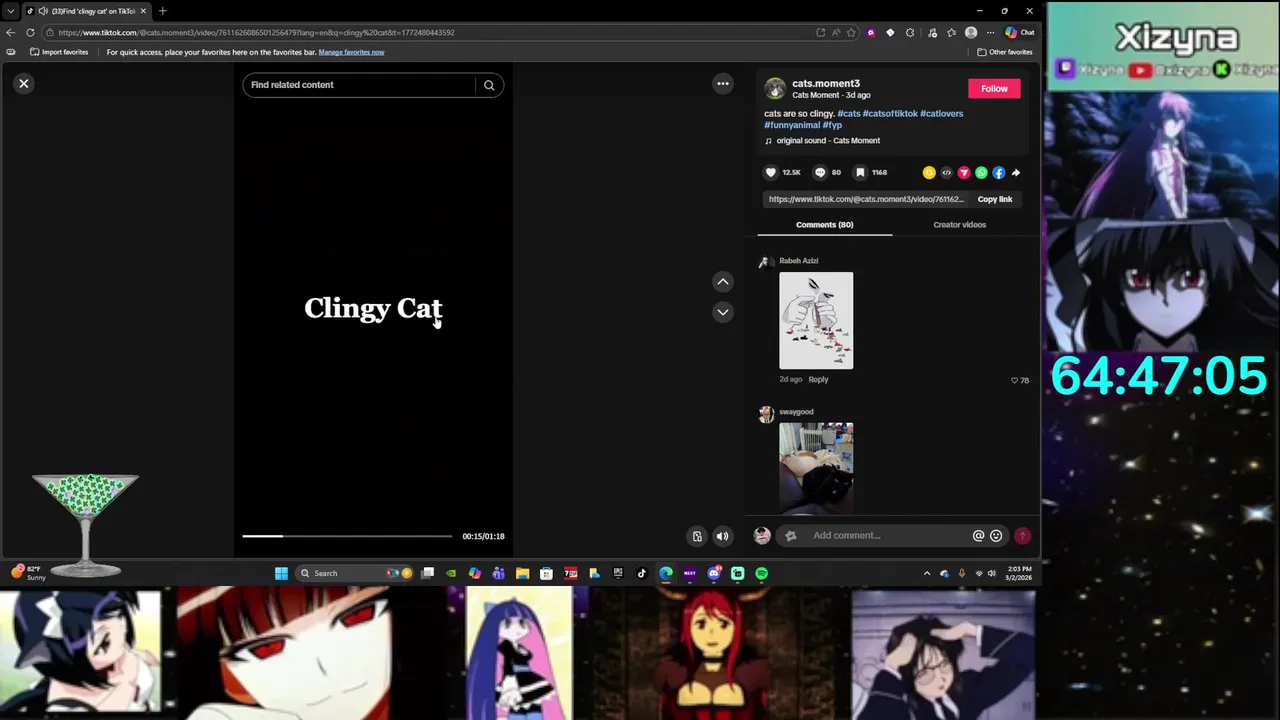The height and width of the screenshot is (720, 1280).
Task: Send to friends using red paper-plane icon
Action: point(964,173)
